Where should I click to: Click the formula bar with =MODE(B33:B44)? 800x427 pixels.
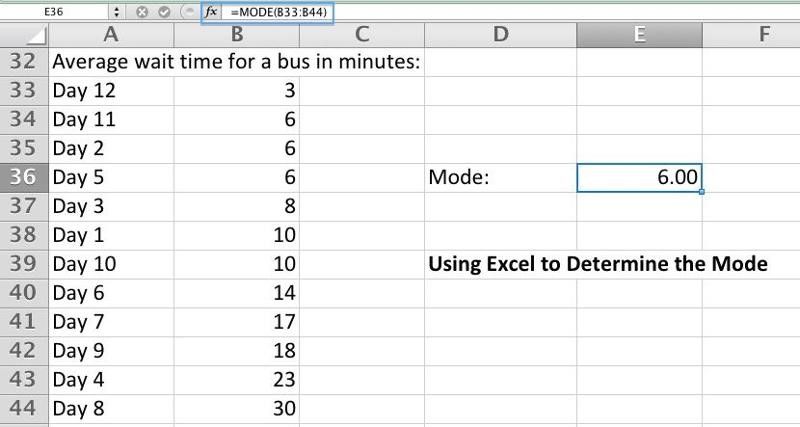coord(280,13)
